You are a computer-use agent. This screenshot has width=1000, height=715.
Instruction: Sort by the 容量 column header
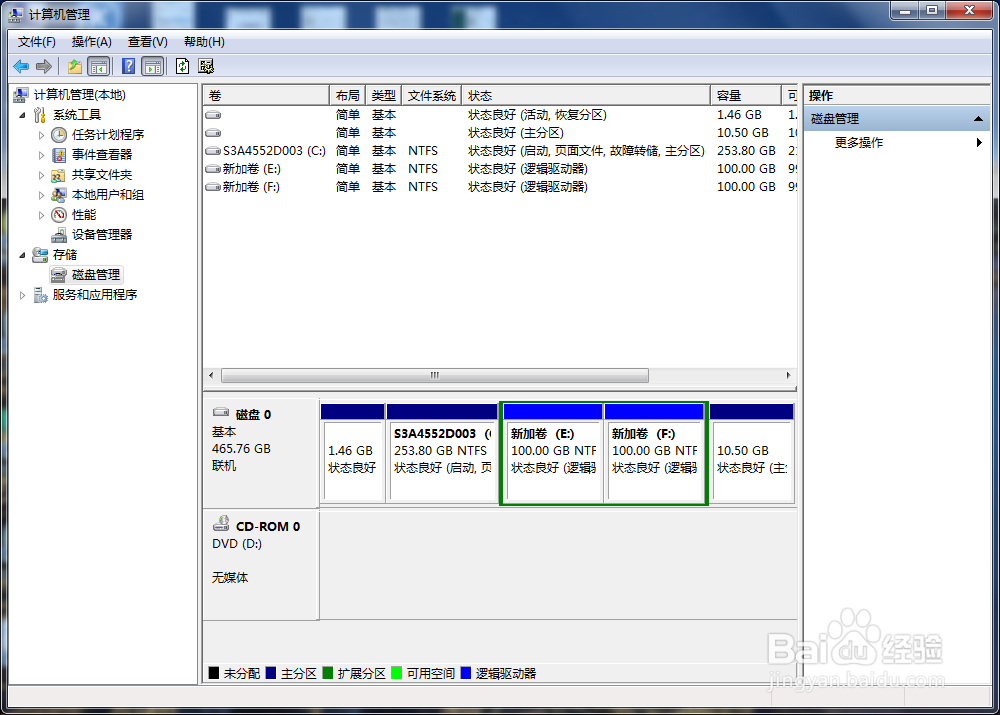[746, 96]
